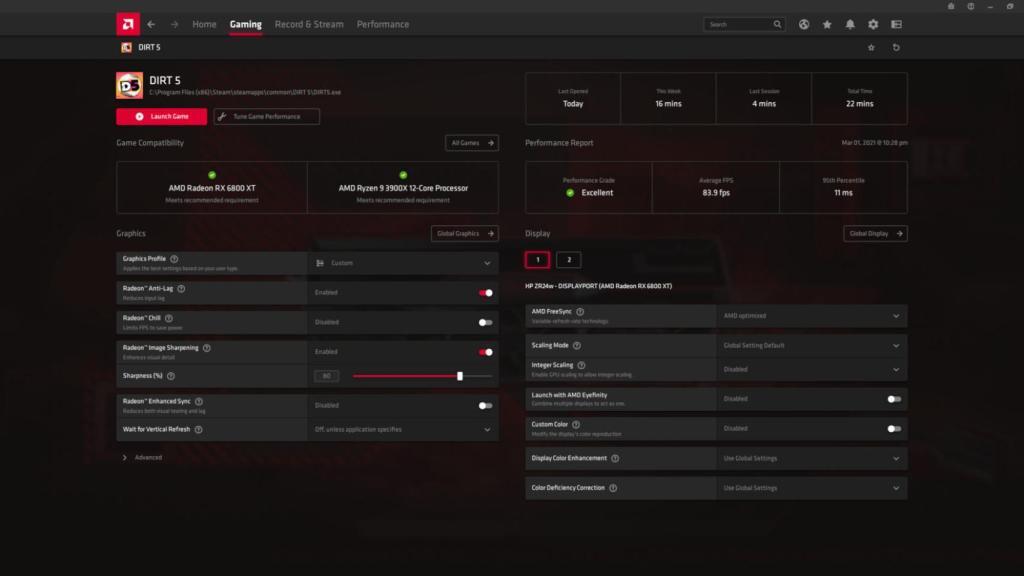The height and width of the screenshot is (576, 1024).
Task: Open Tune Game Performance
Action: [x=265, y=116]
